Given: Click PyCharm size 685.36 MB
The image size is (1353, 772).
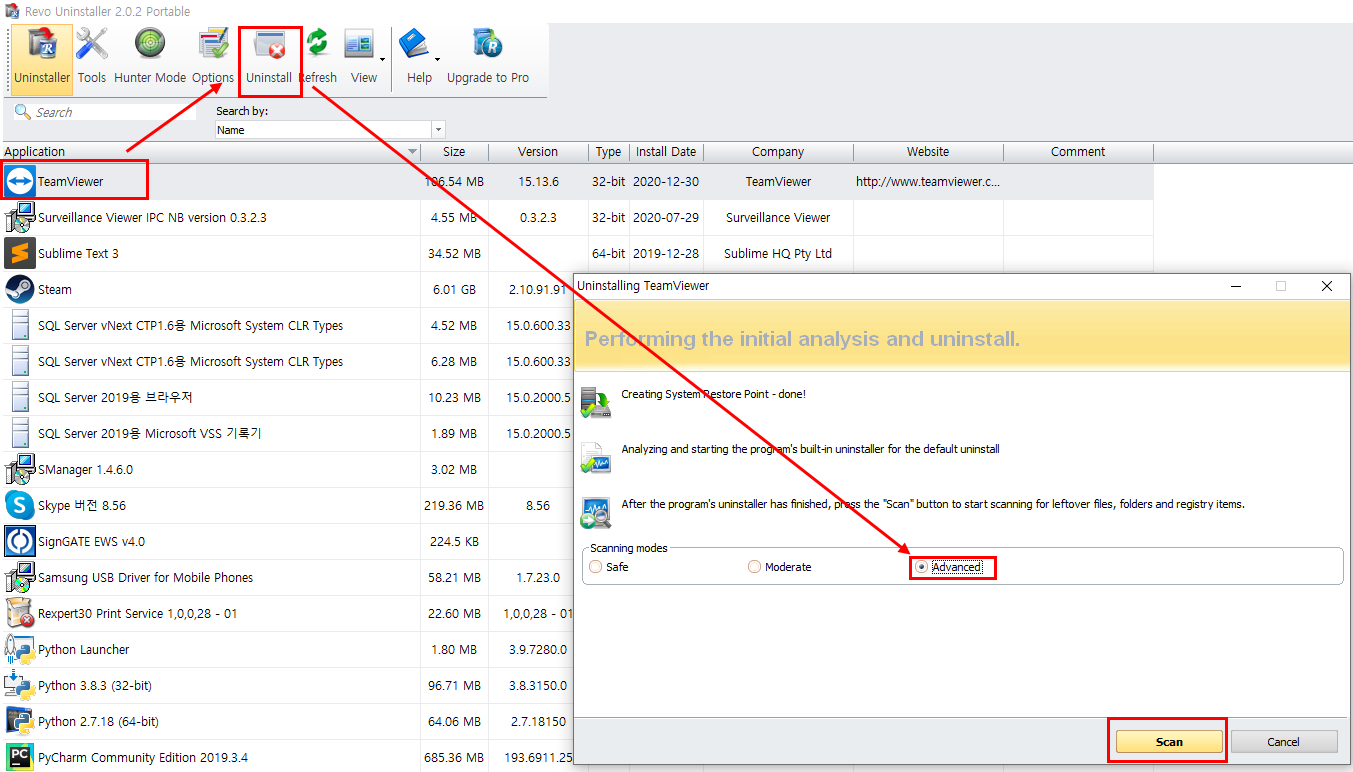Looking at the screenshot, I should pyautogui.click(x=454, y=758).
